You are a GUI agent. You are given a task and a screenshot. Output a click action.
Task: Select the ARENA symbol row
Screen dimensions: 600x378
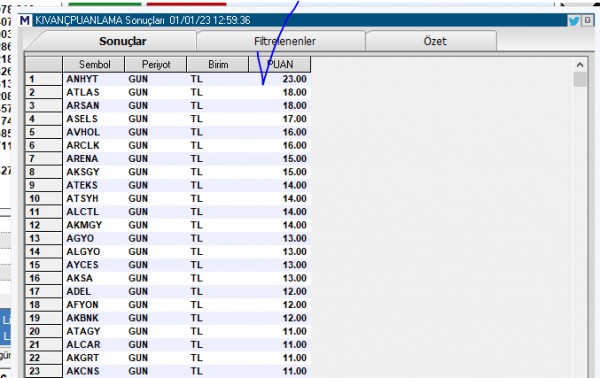pyautogui.click(x=168, y=159)
